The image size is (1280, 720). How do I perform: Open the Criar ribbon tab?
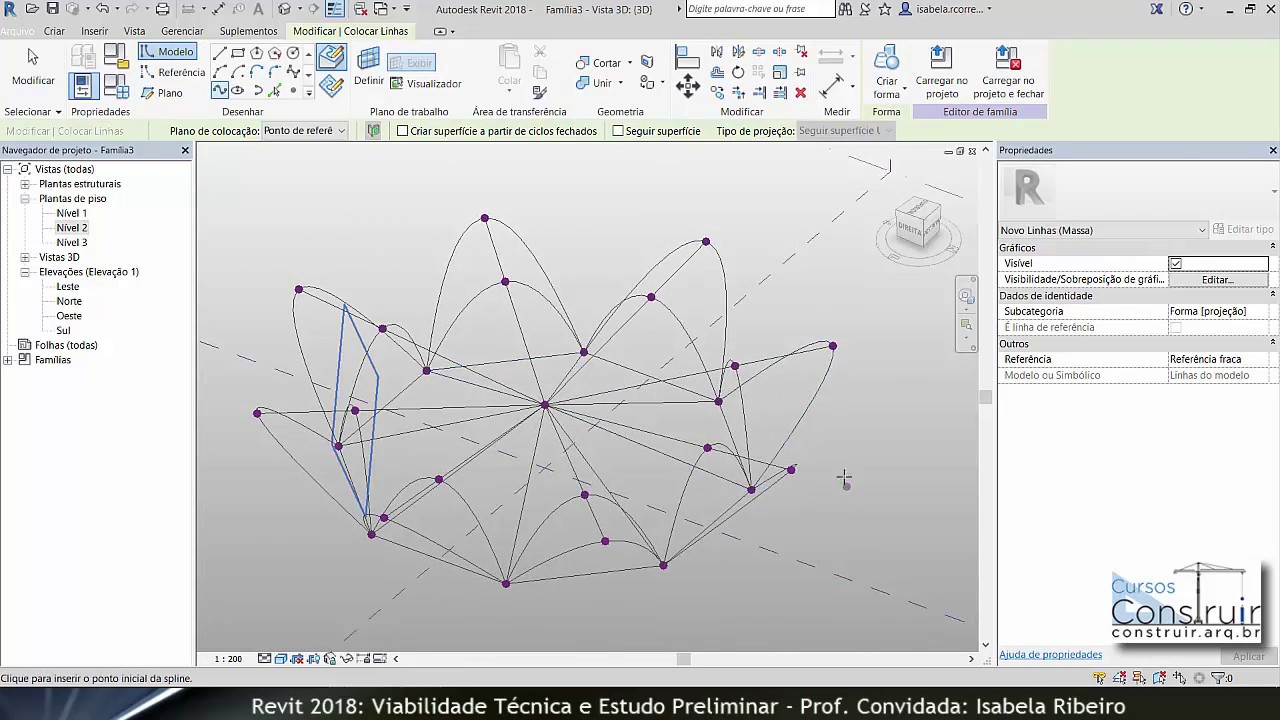54,31
